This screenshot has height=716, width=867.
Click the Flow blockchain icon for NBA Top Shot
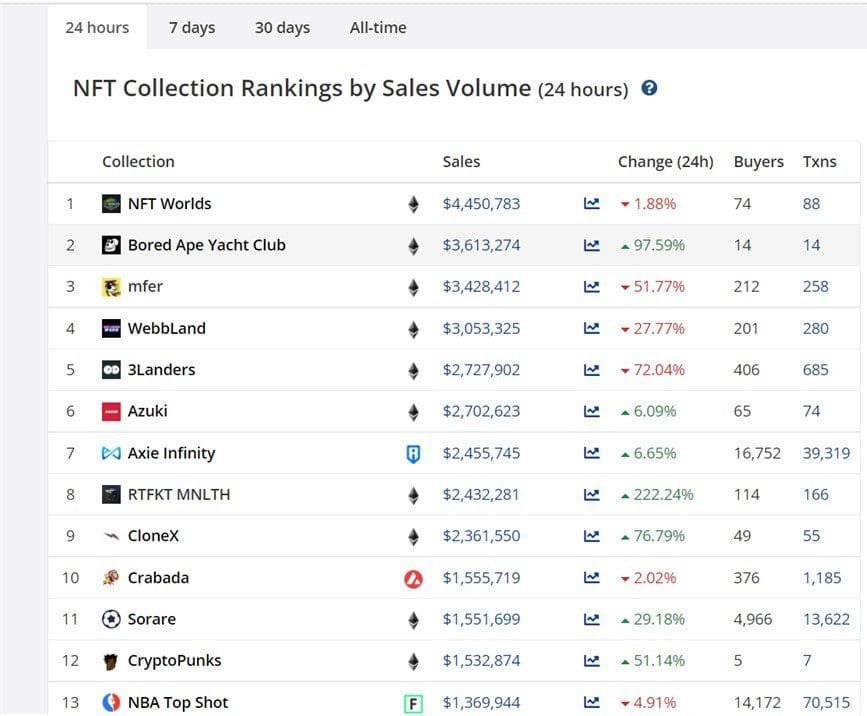point(413,702)
